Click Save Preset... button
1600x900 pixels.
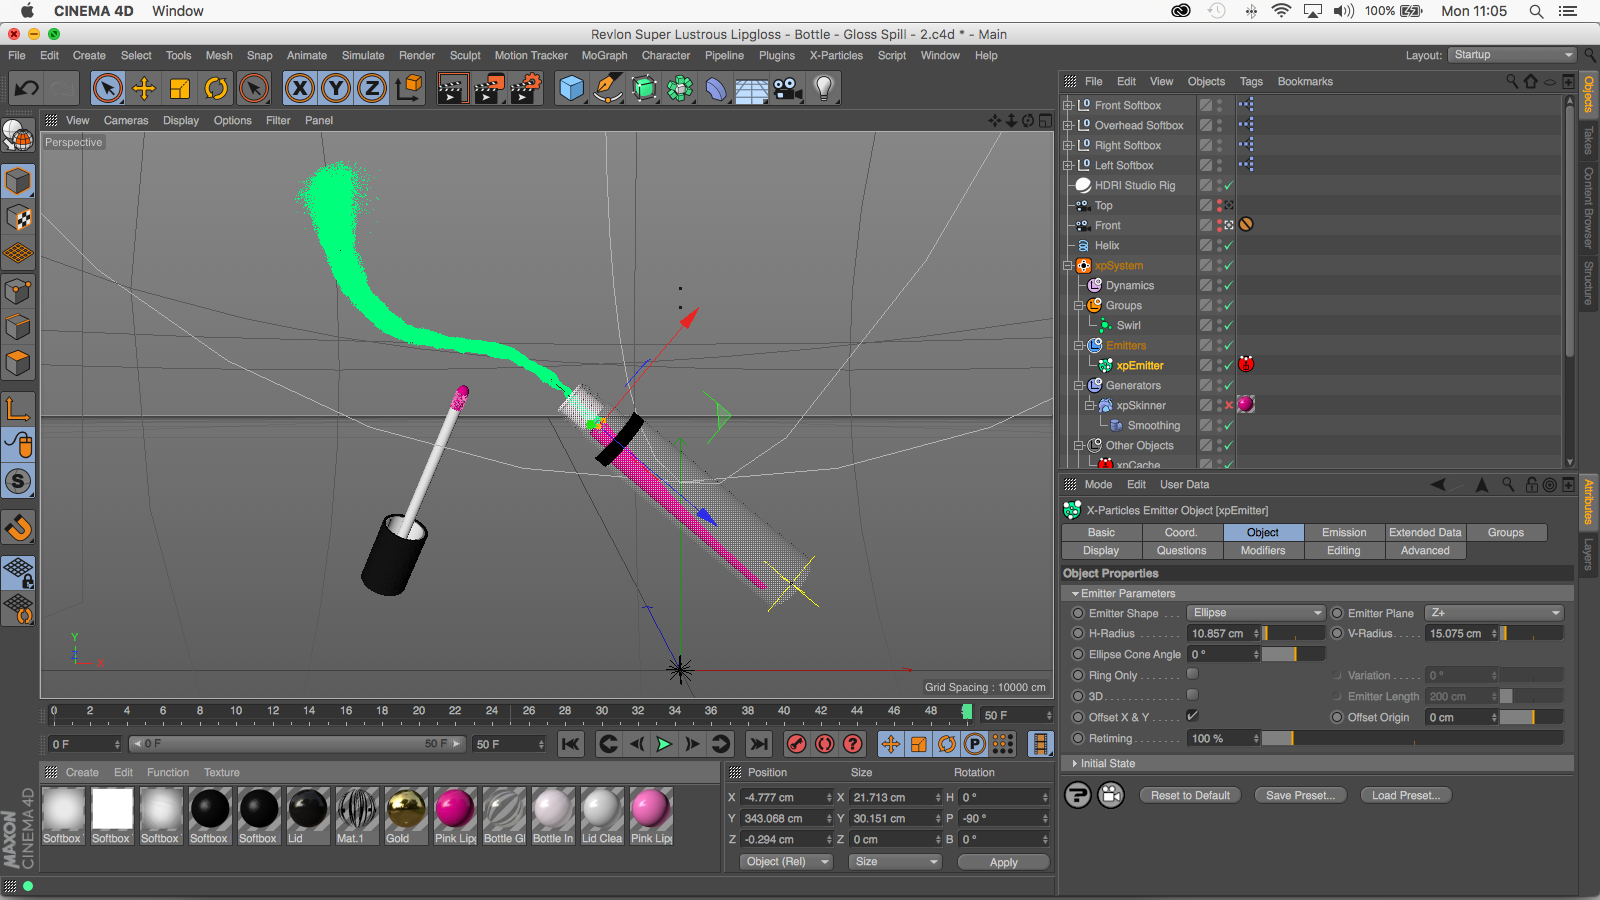click(1300, 795)
